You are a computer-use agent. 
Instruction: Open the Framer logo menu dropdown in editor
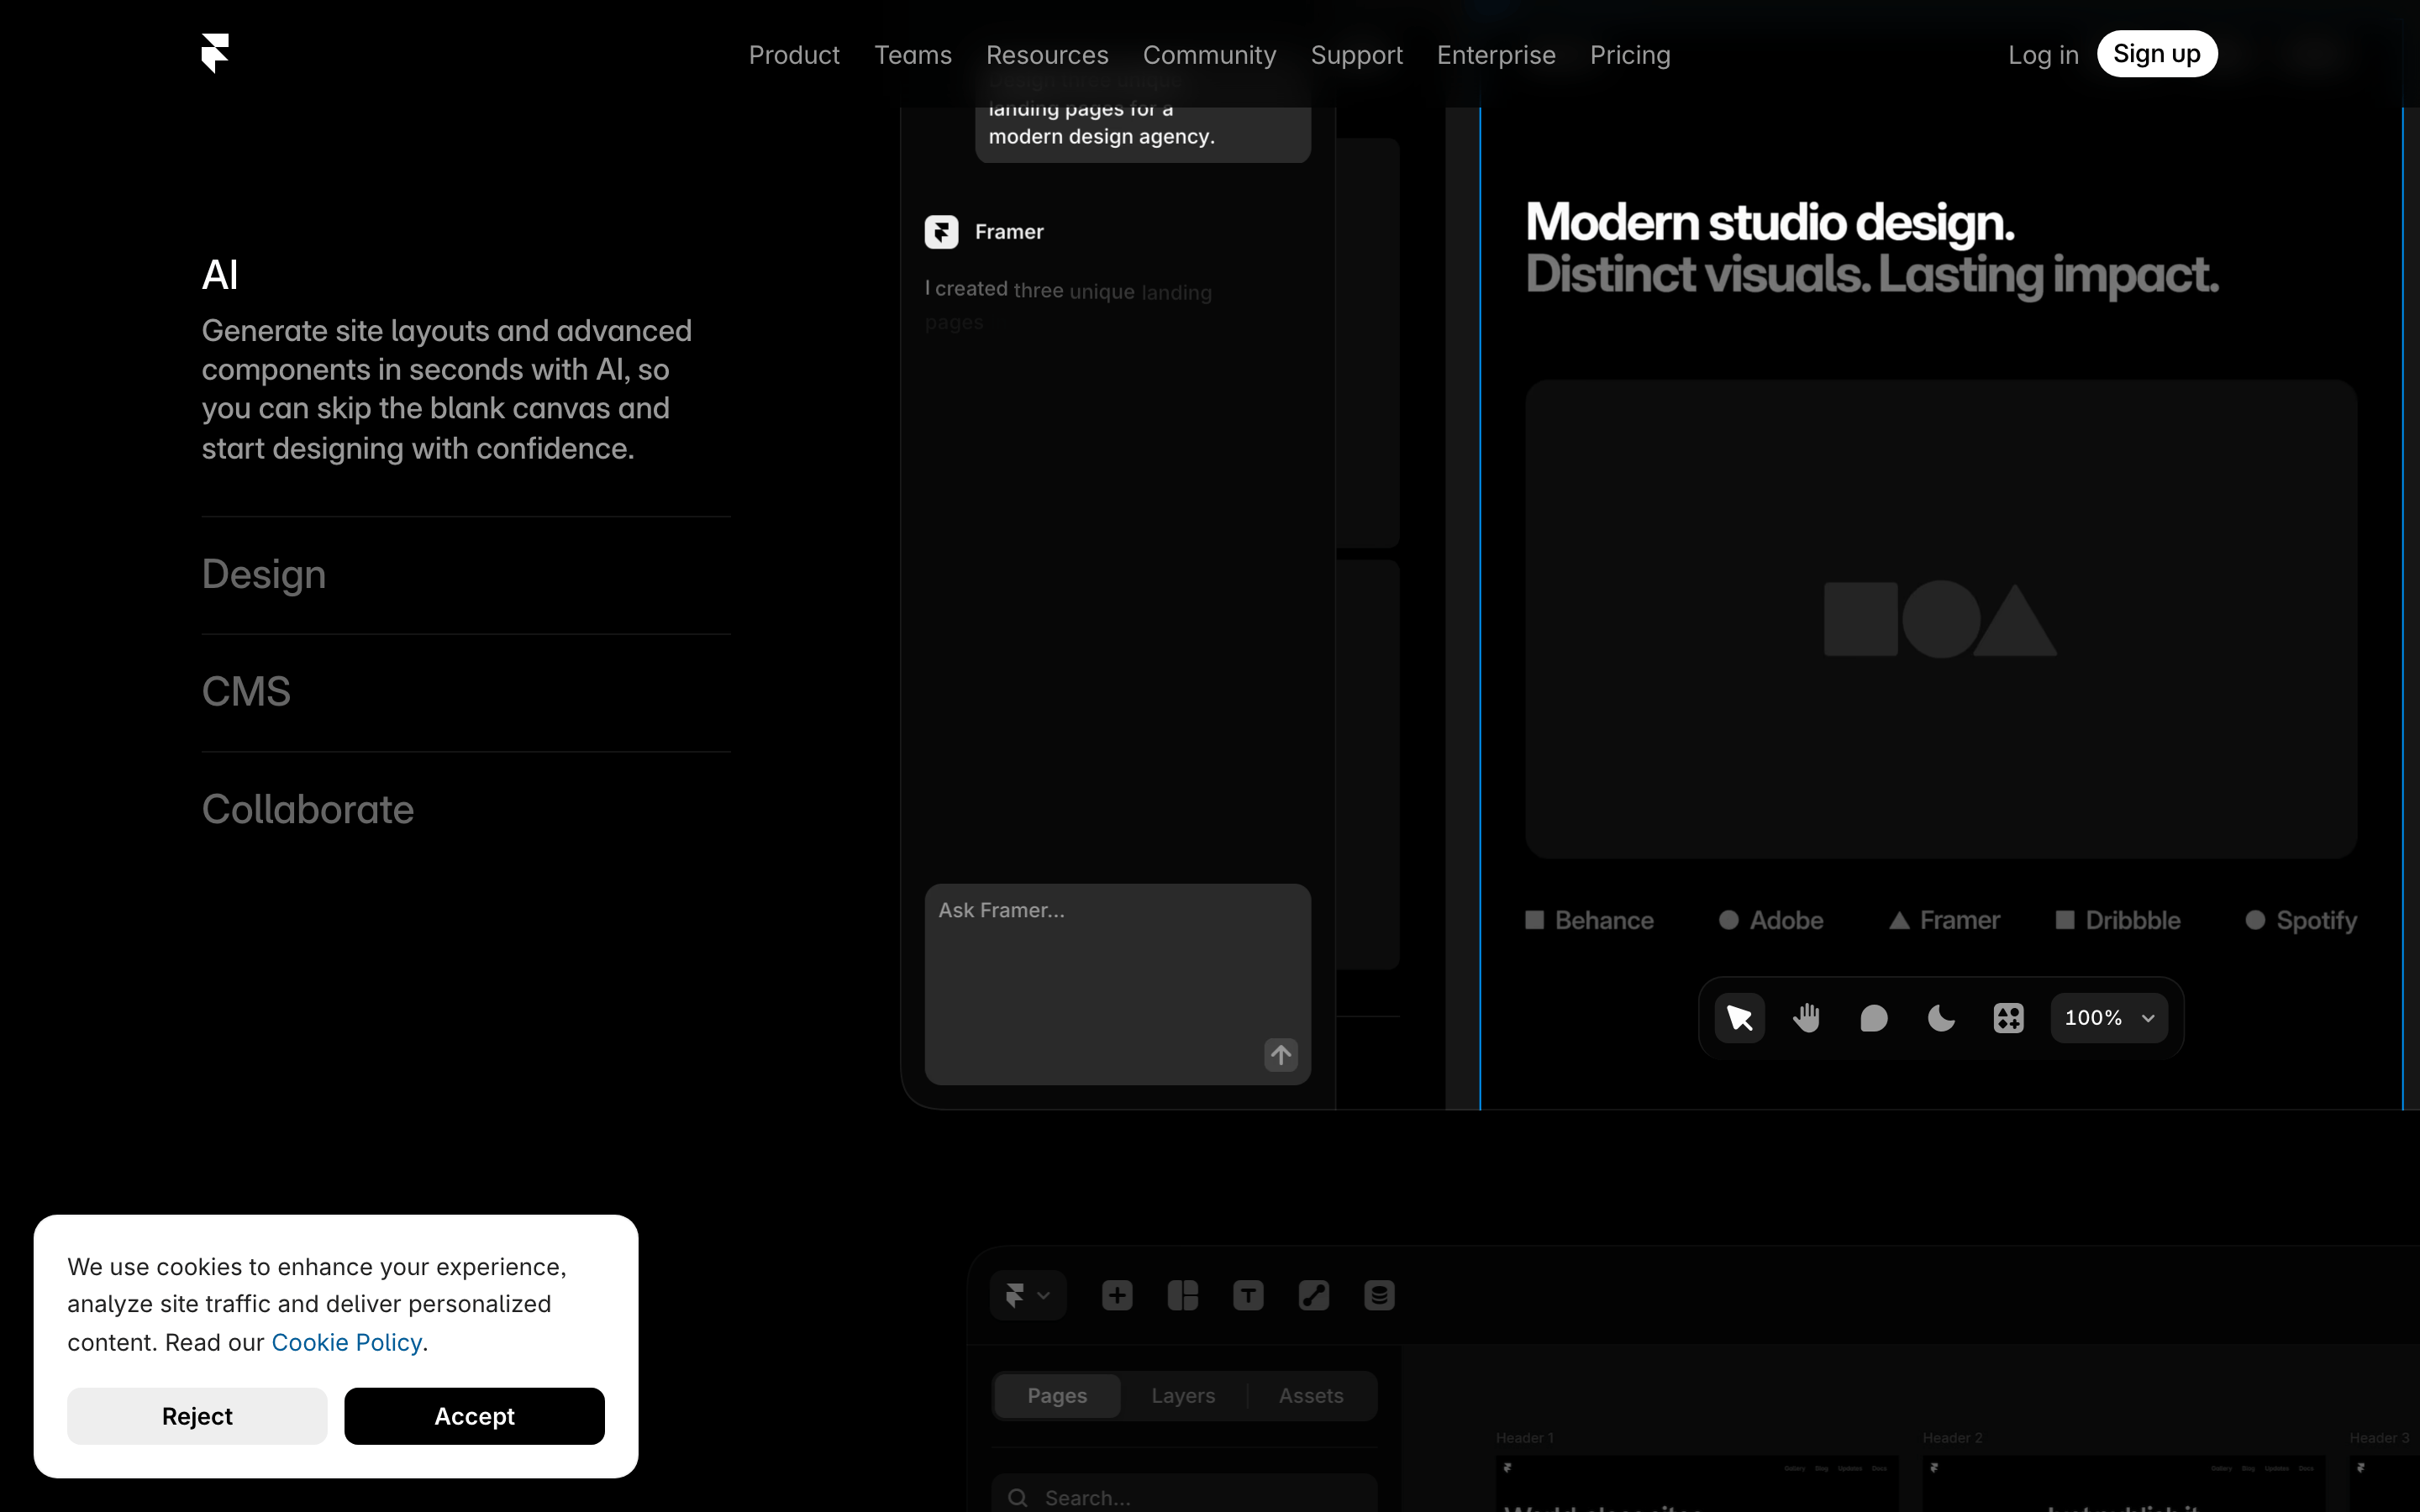click(1028, 1296)
